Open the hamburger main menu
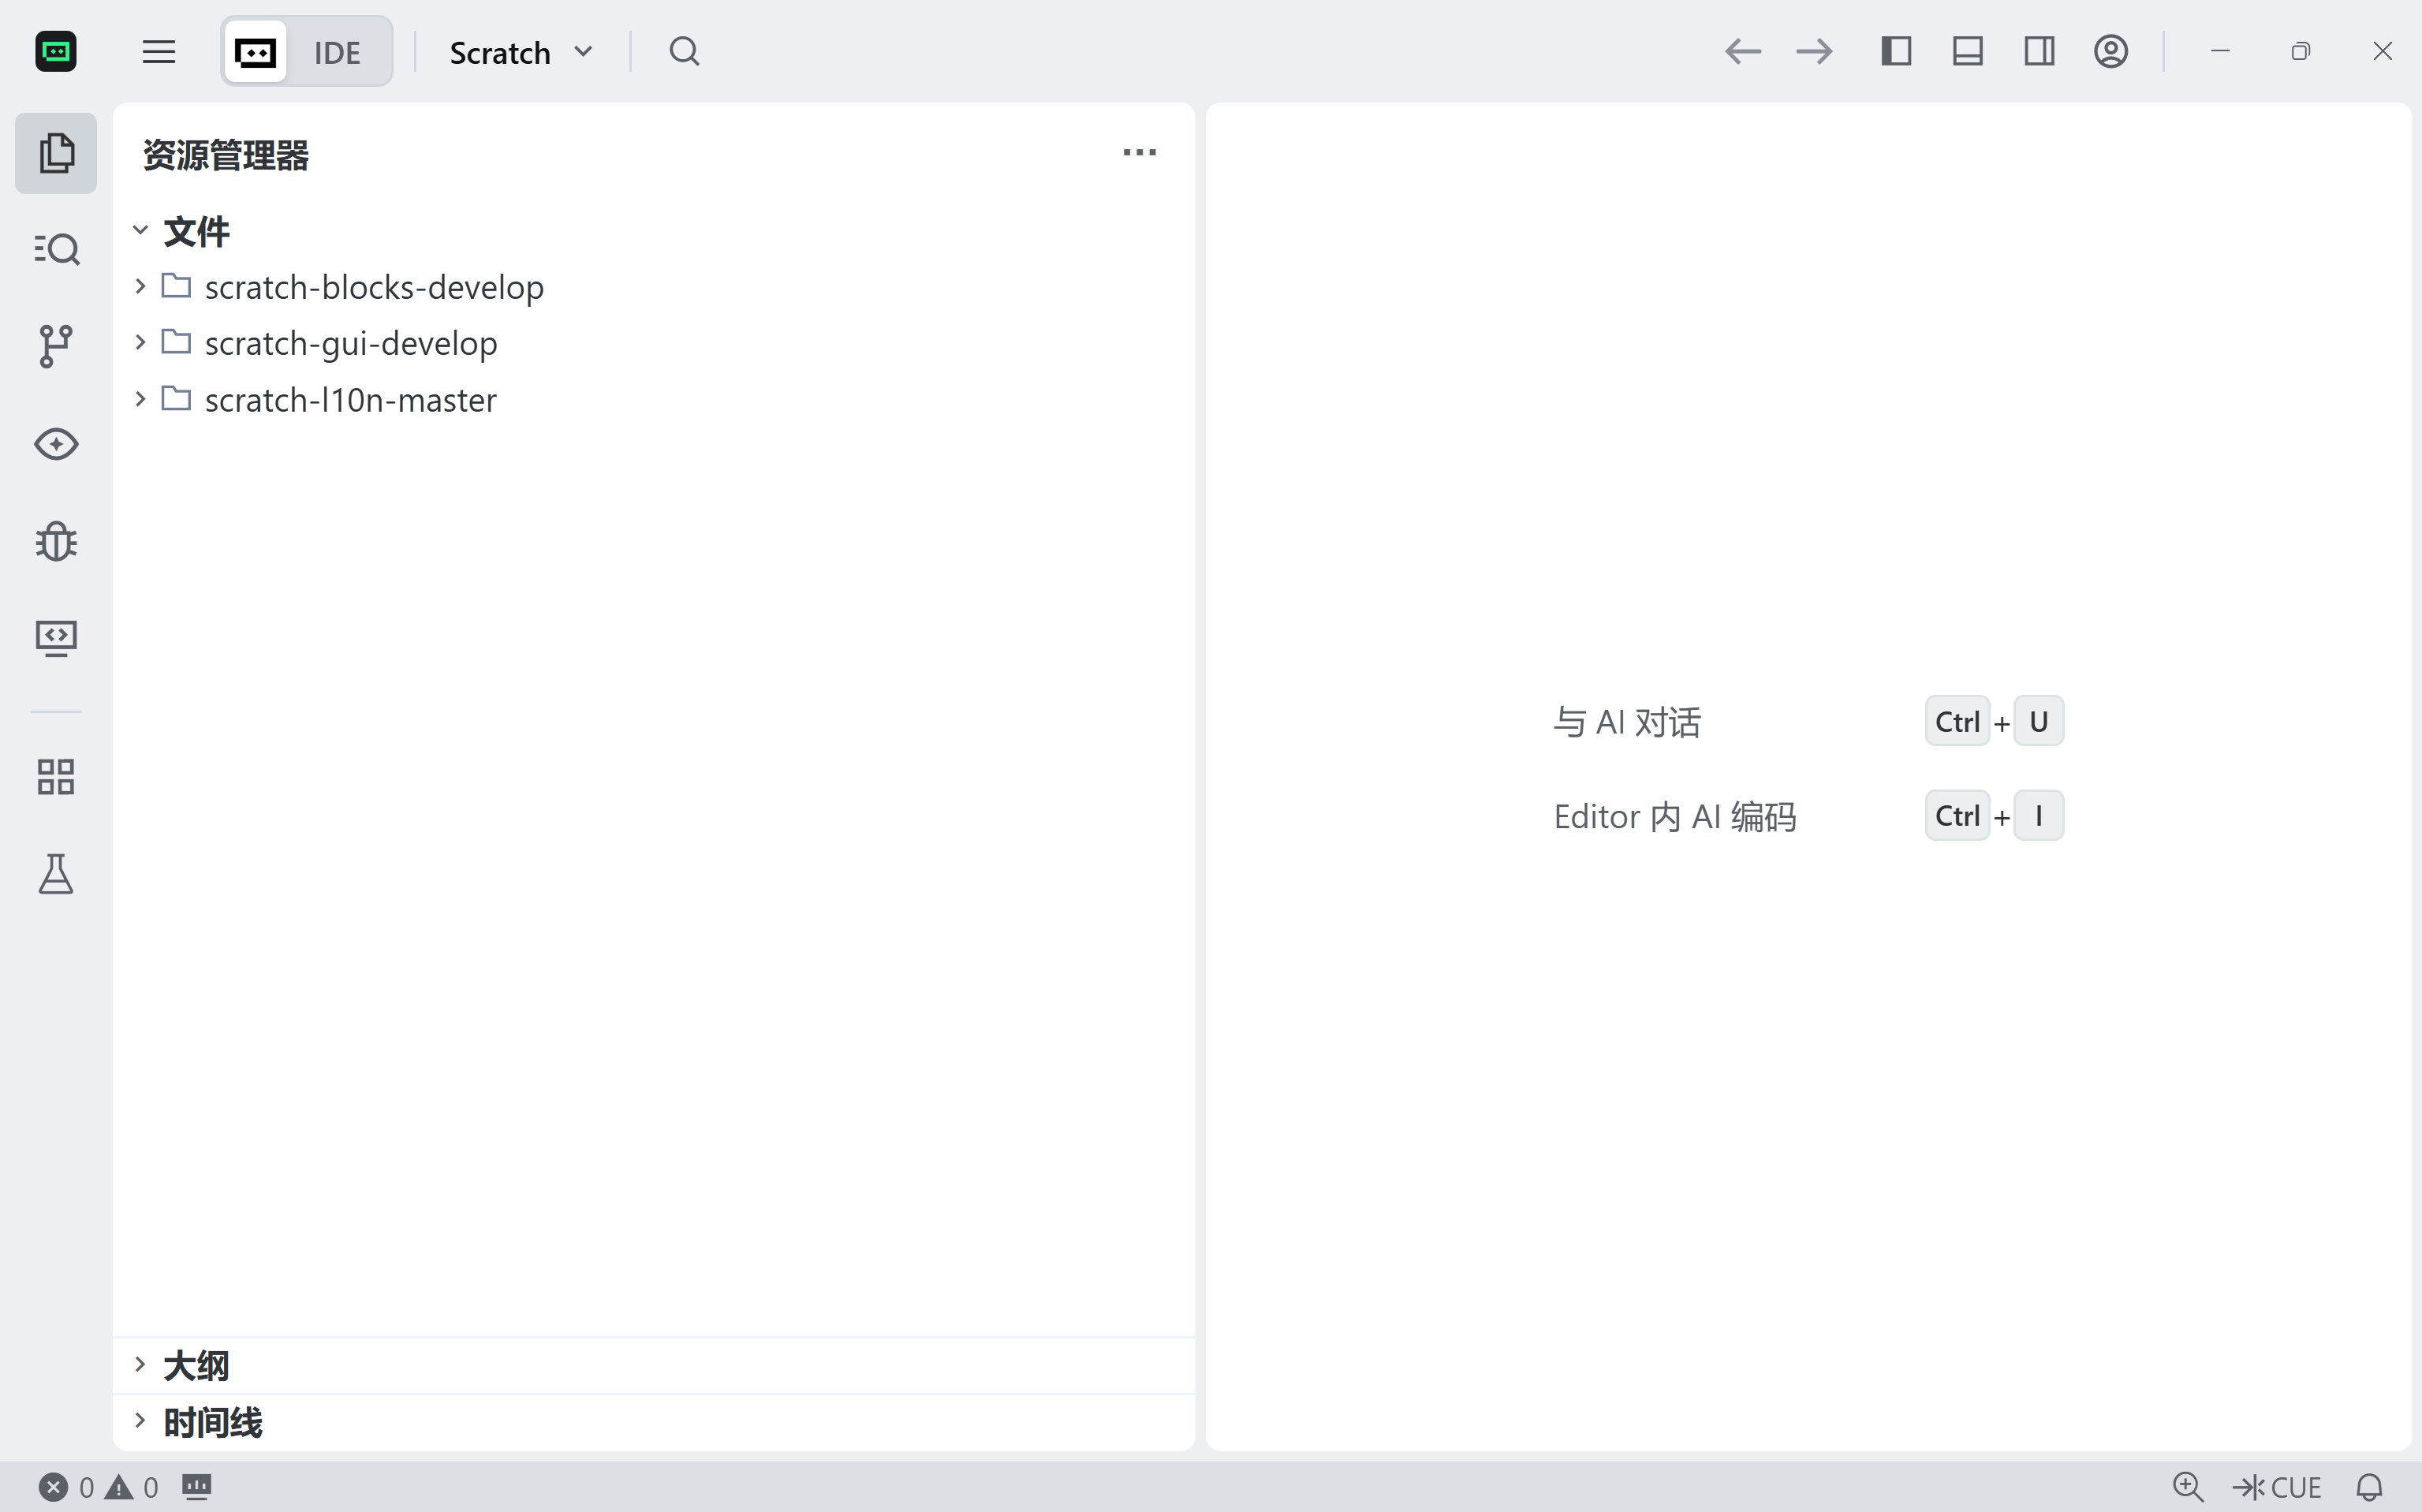The image size is (2422, 1512). (159, 52)
